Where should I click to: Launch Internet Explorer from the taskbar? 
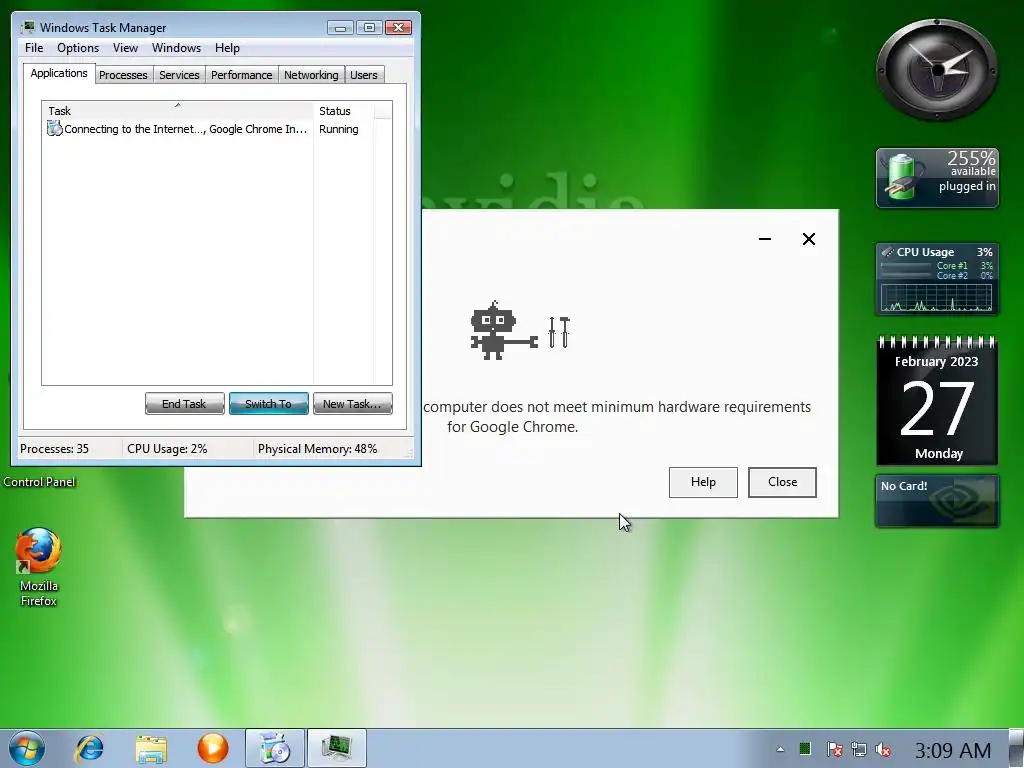tap(89, 748)
